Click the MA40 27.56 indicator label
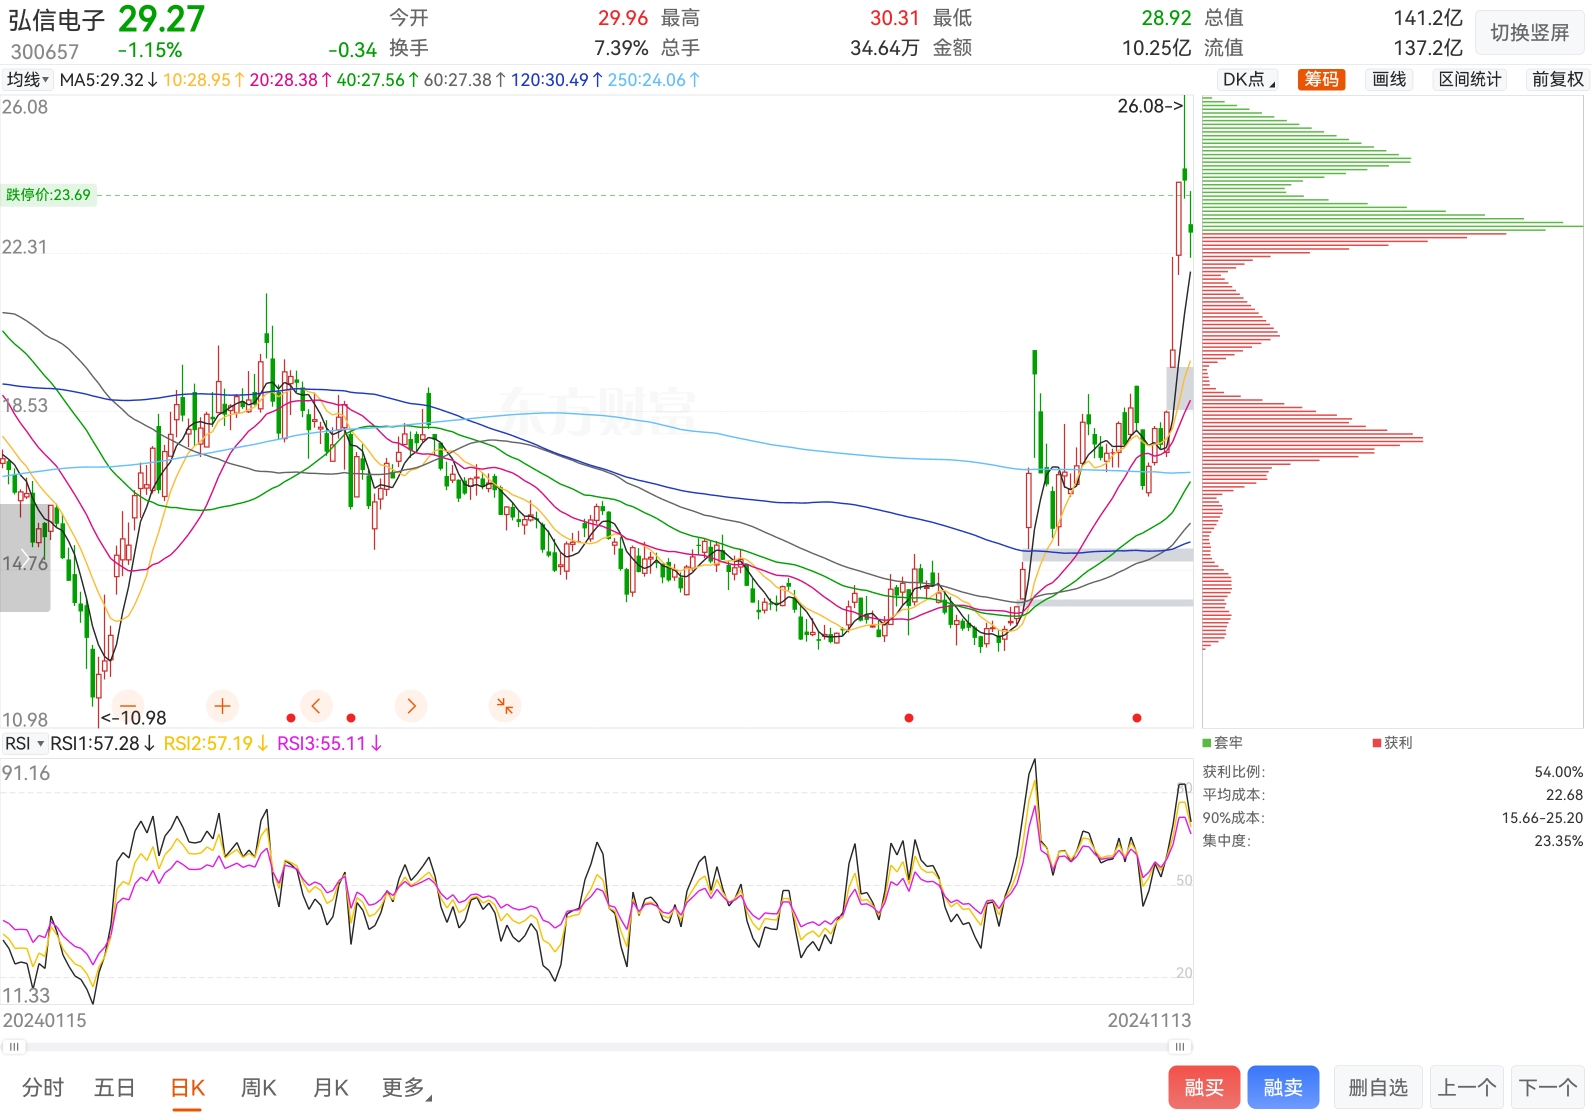This screenshot has height=1116, width=1592. pyautogui.click(x=377, y=79)
